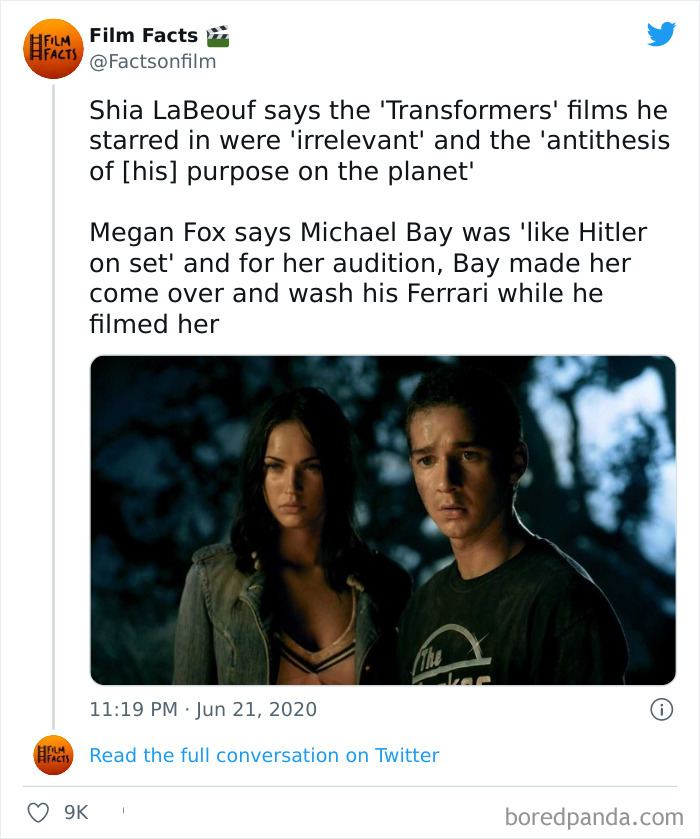Visit the boredpanda.com watermark link

coord(595,813)
